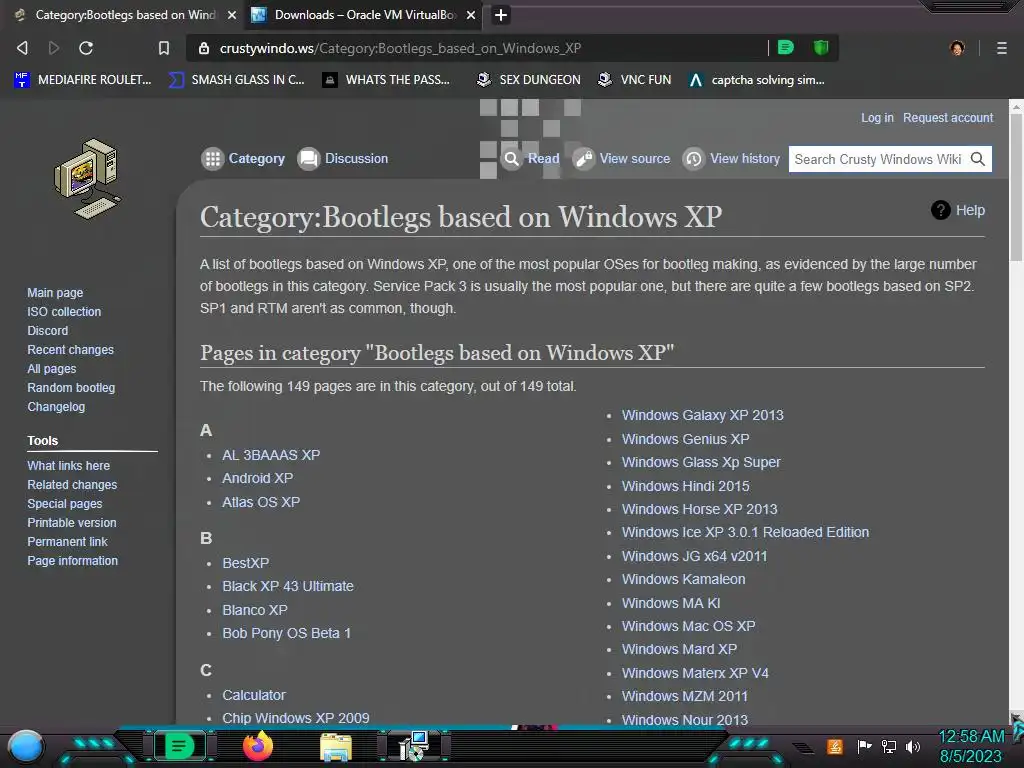Select the Read tab
This screenshot has width=1024, height=768.
(x=531, y=159)
